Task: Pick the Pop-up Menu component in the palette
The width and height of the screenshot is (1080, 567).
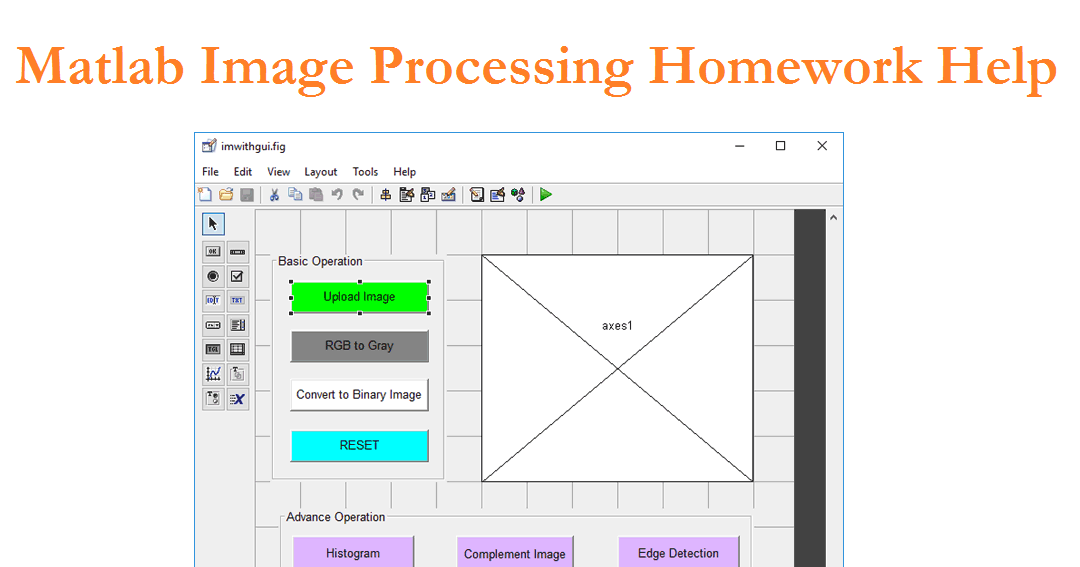Action: pos(213,325)
